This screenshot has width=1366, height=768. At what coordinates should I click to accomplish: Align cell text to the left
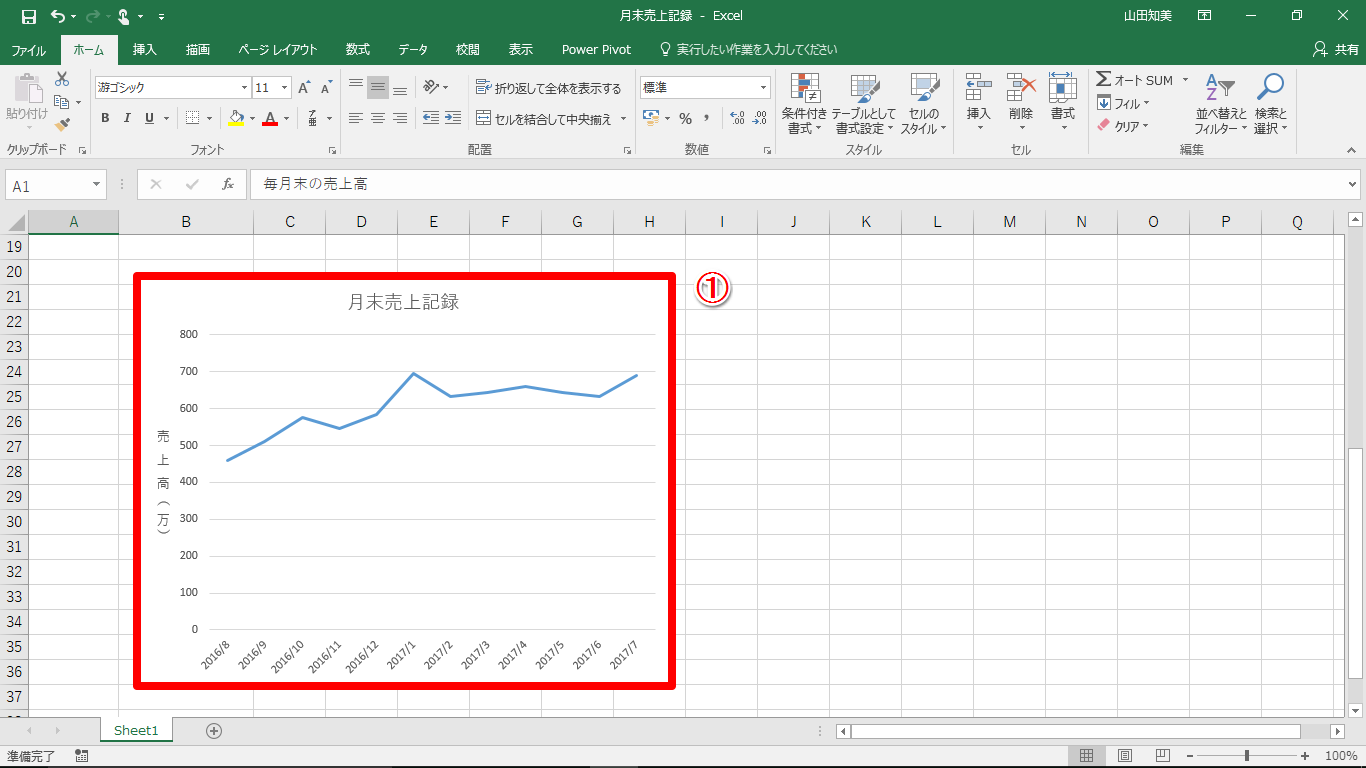pos(356,118)
